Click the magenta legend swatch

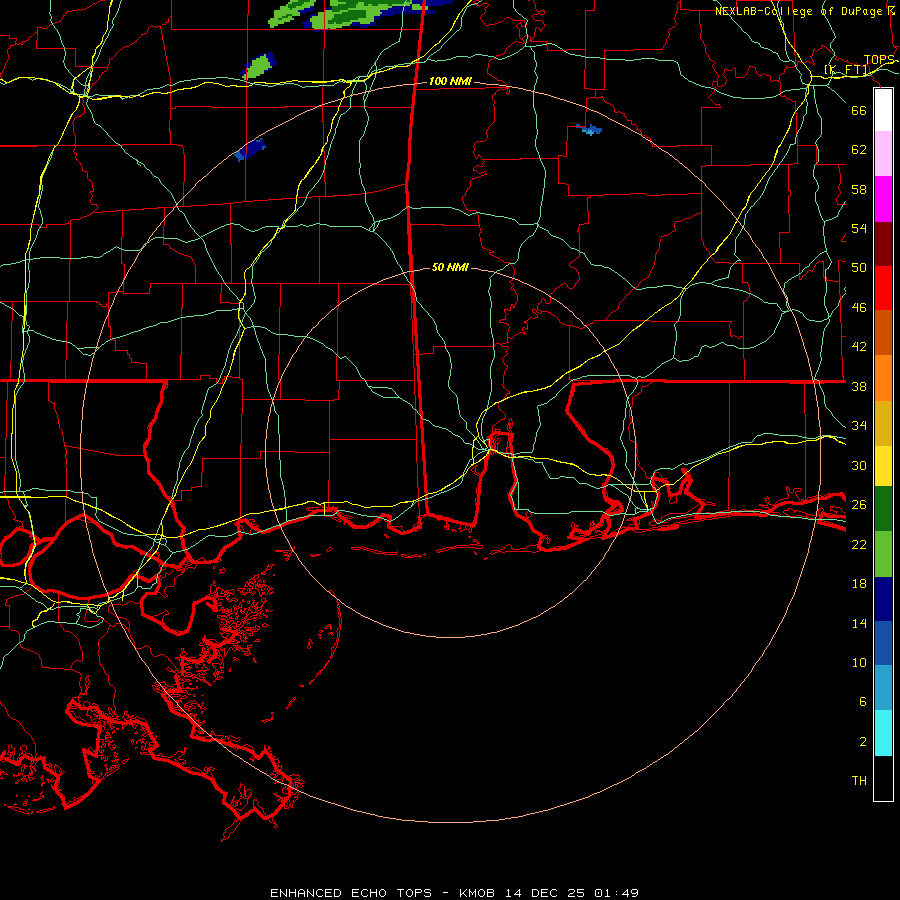(883, 199)
